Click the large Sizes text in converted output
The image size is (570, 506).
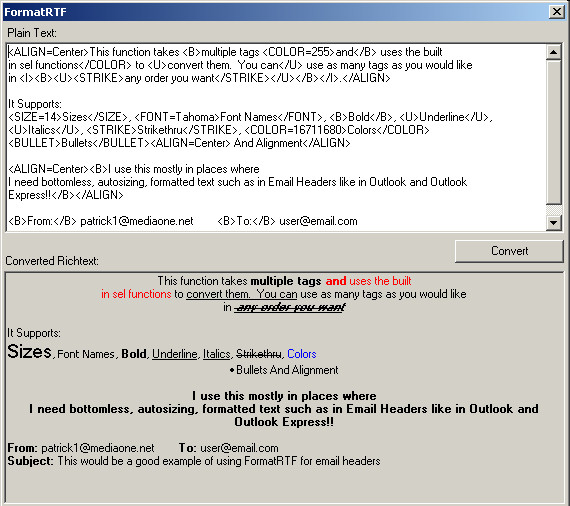29,352
